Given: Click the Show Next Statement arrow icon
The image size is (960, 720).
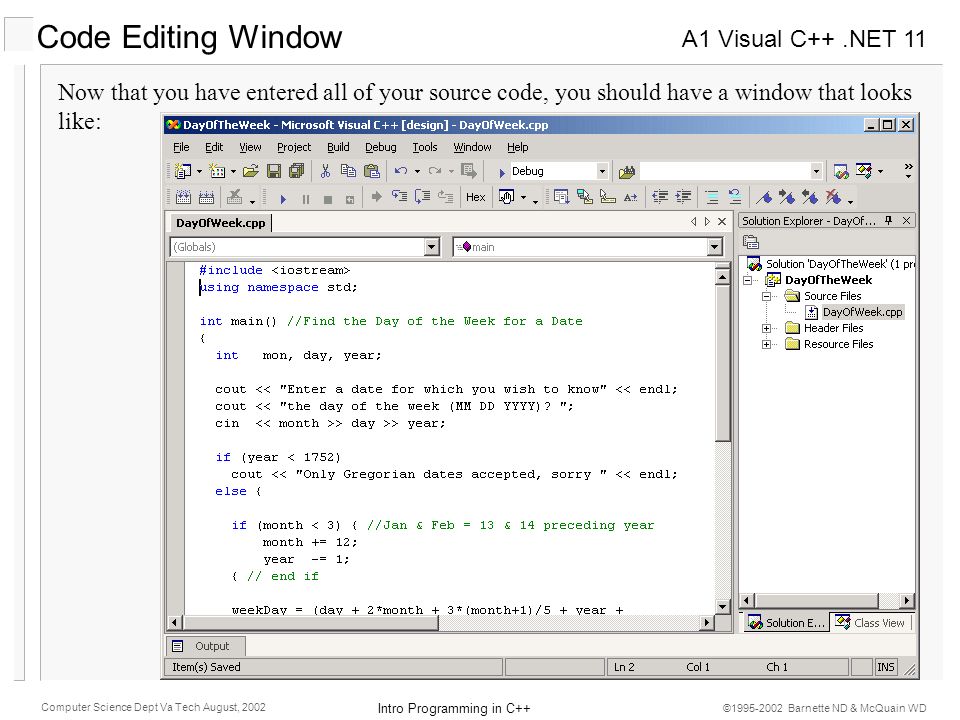Looking at the screenshot, I should (377, 197).
